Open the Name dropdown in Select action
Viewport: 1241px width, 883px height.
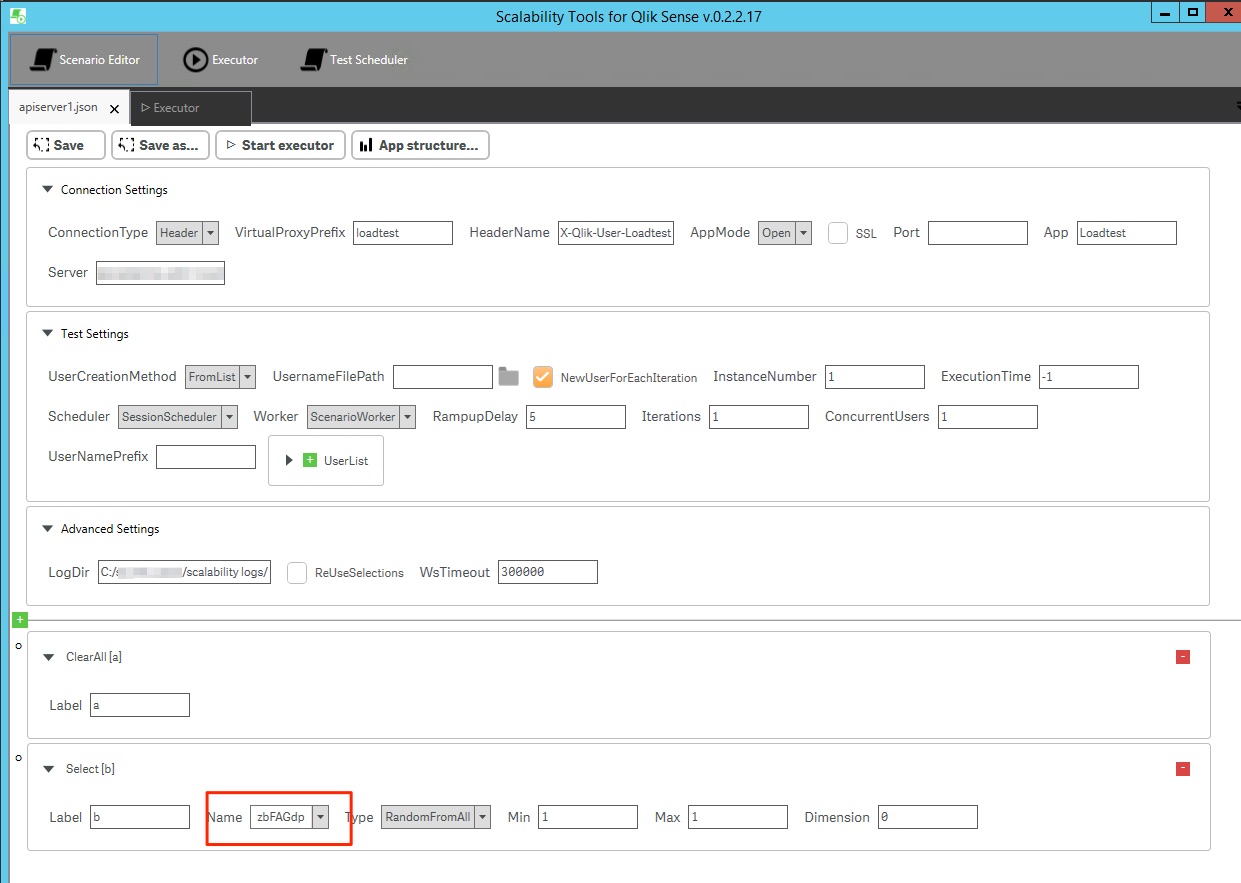[x=320, y=817]
